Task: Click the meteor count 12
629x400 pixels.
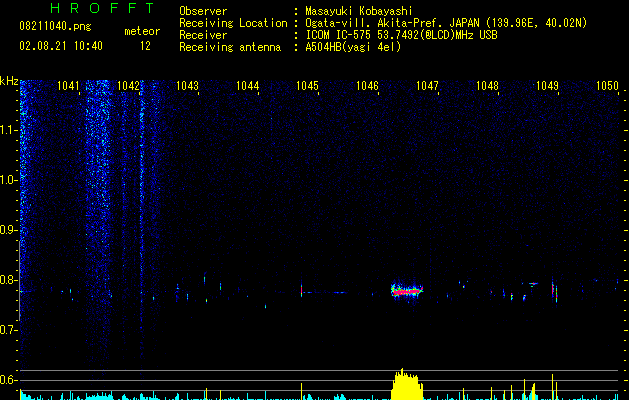Action: (x=145, y=46)
